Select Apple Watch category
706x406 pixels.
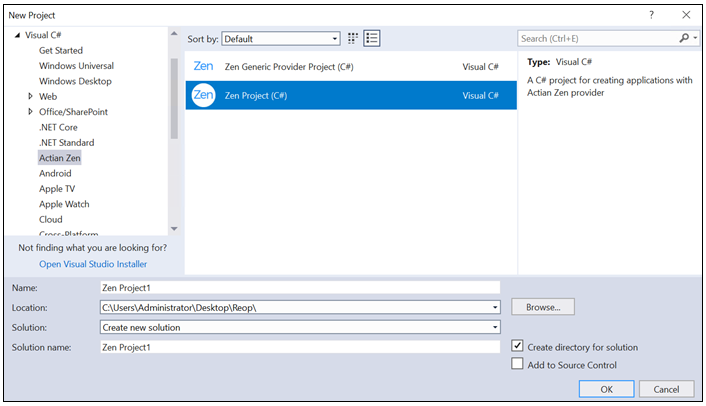[64, 204]
